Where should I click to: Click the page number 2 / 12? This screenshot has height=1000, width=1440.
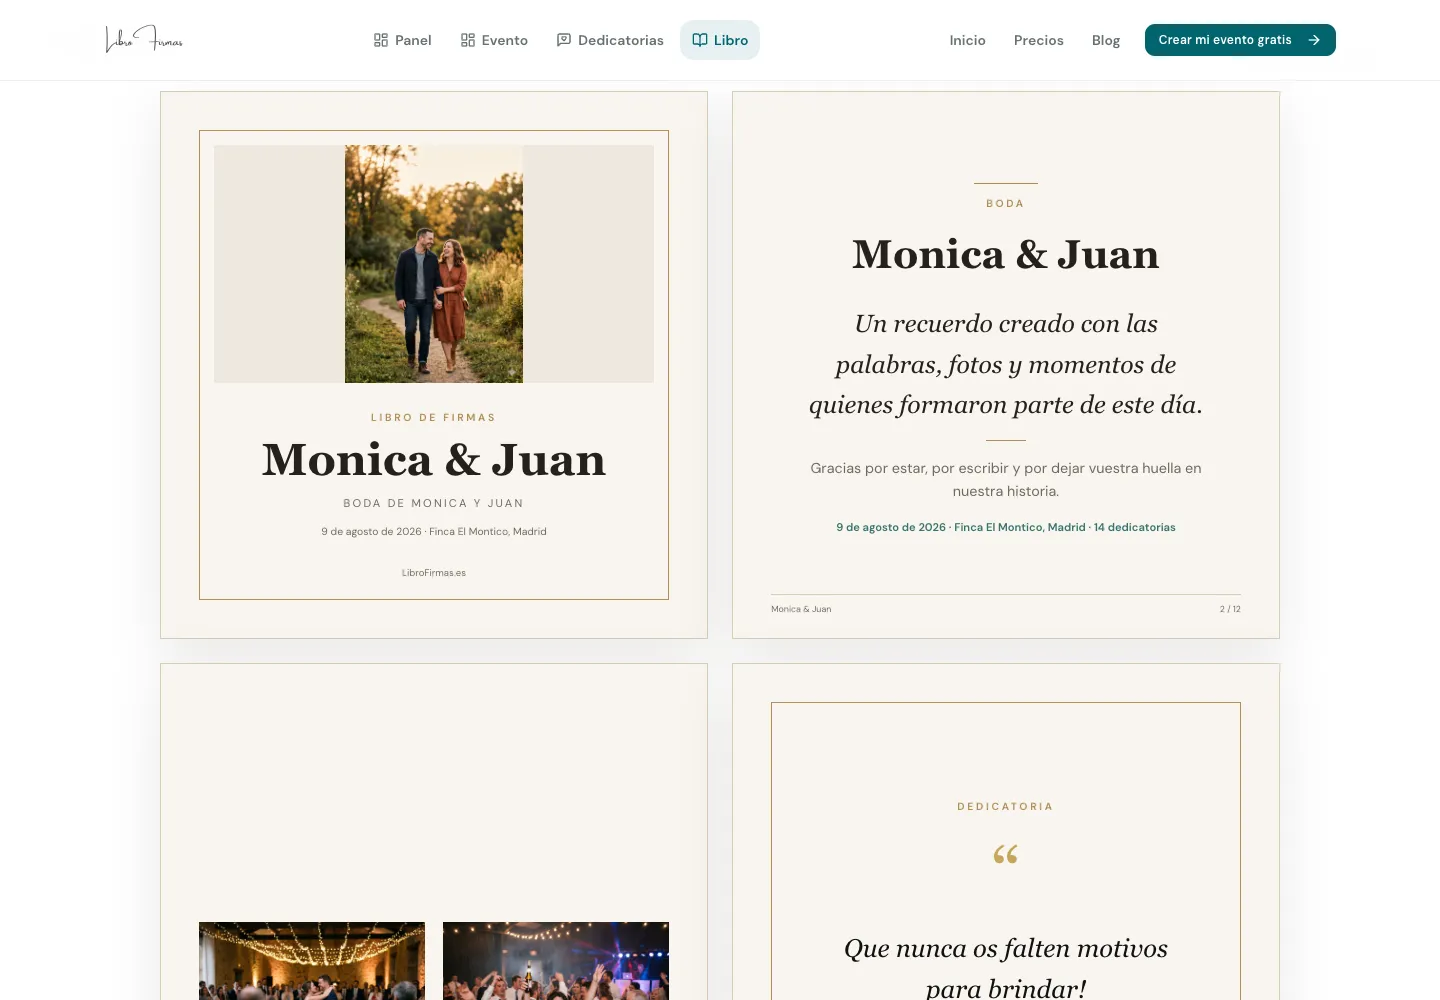[1230, 609]
